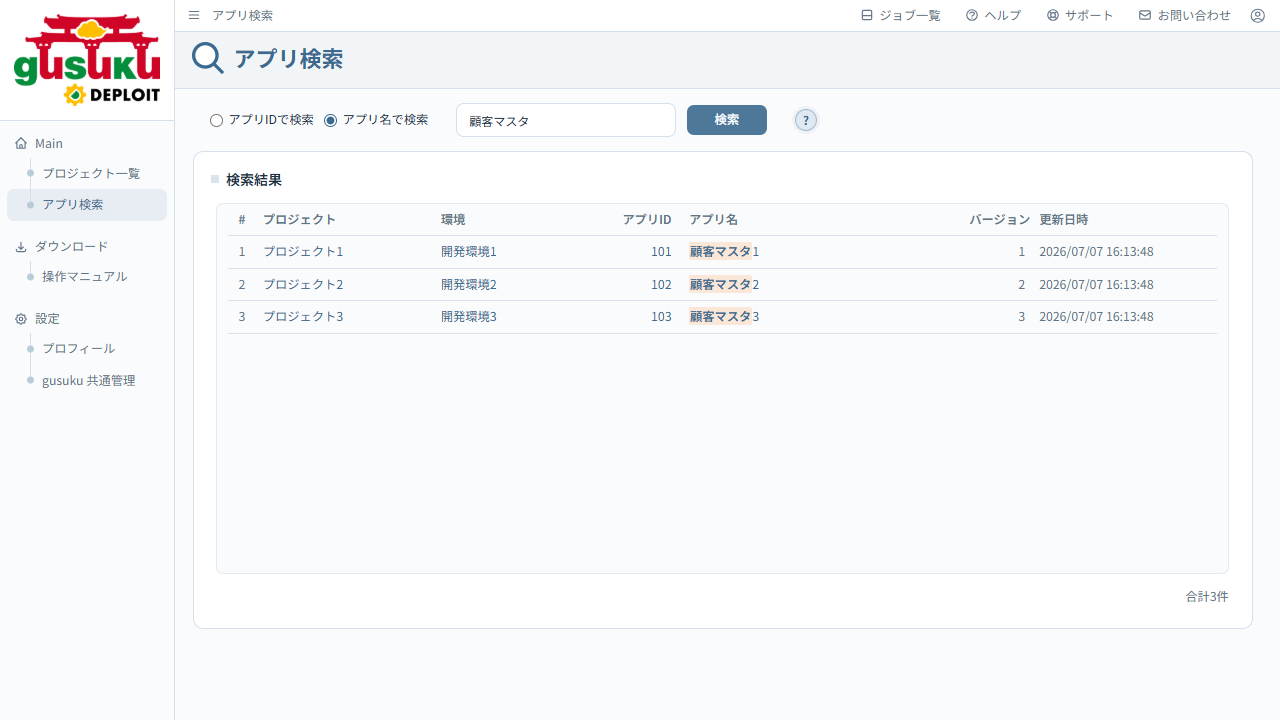Click app ID 102 cell
The height and width of the screenshot is (720, 1280).
[x=661, y=284]
